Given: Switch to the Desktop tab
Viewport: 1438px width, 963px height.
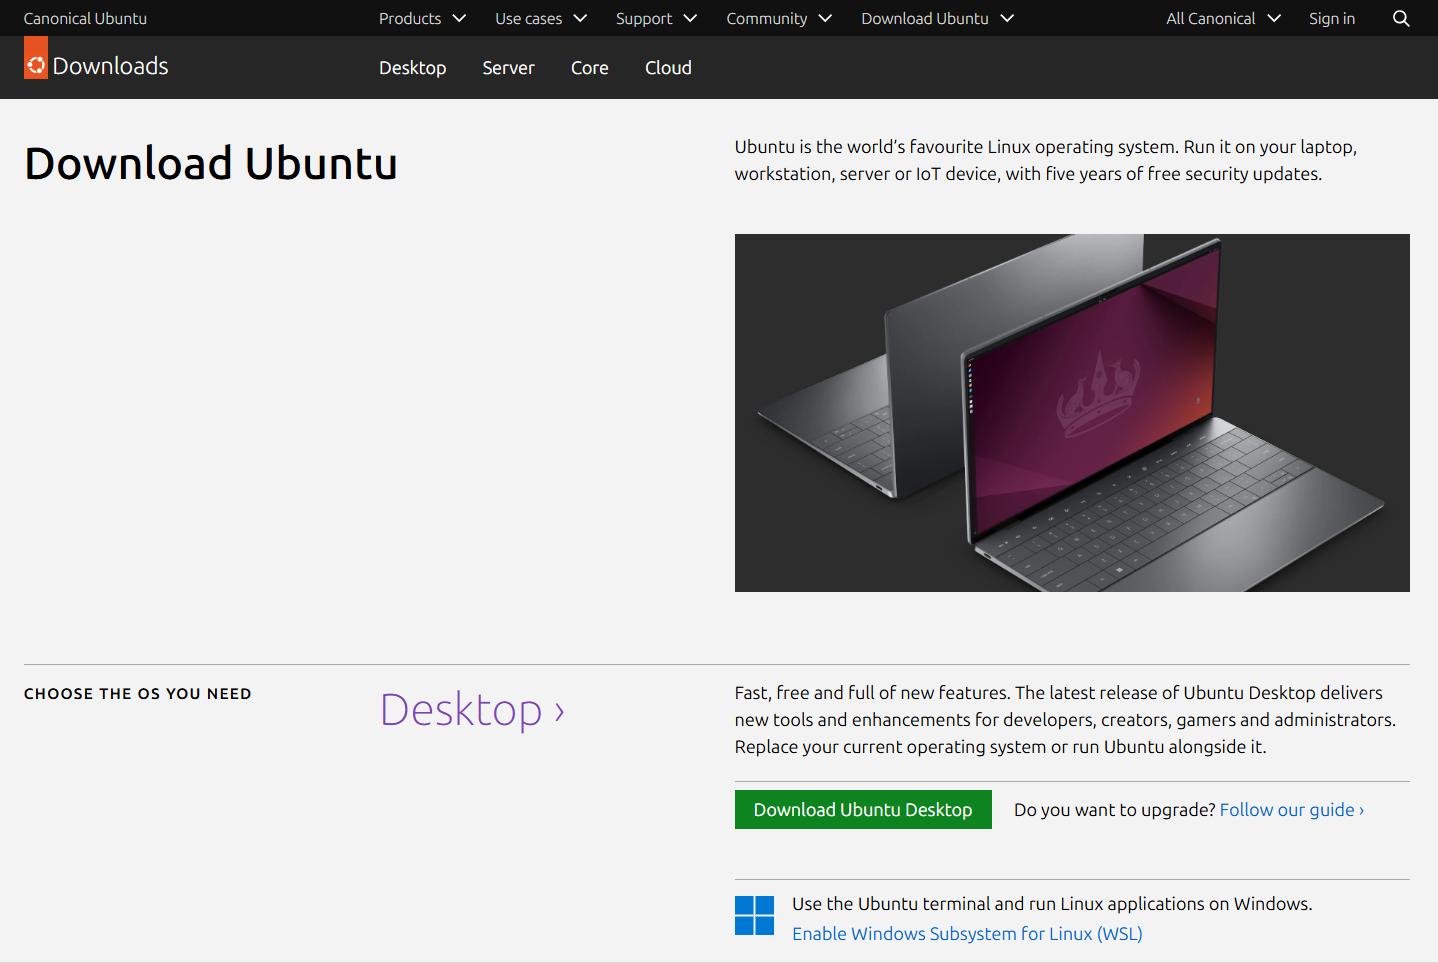Looking at the screenshot, I should click(412, 68).
